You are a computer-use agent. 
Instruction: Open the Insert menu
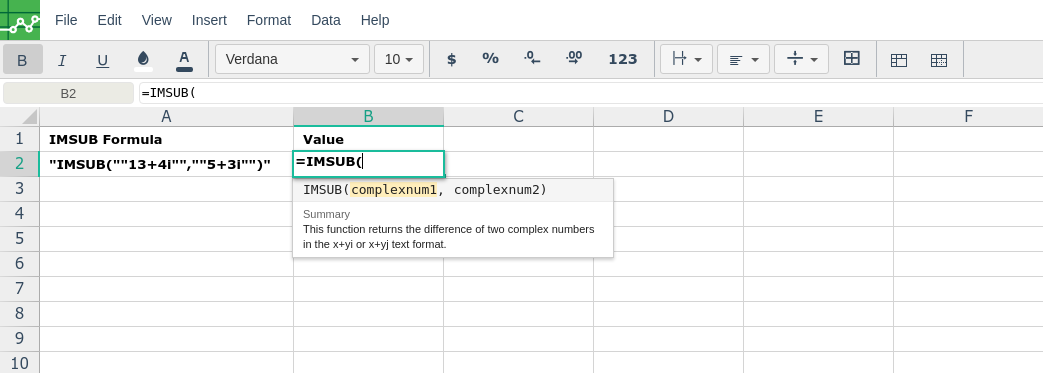tap(209, 20)
